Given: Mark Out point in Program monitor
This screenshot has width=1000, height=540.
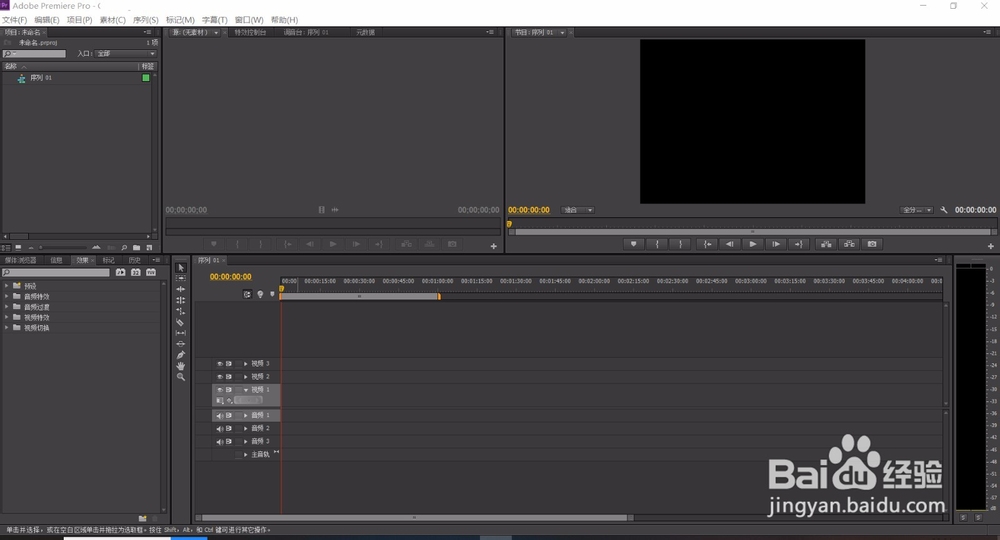Looking at the screenshot, I should pyautogui.click(x=680, y=244).
